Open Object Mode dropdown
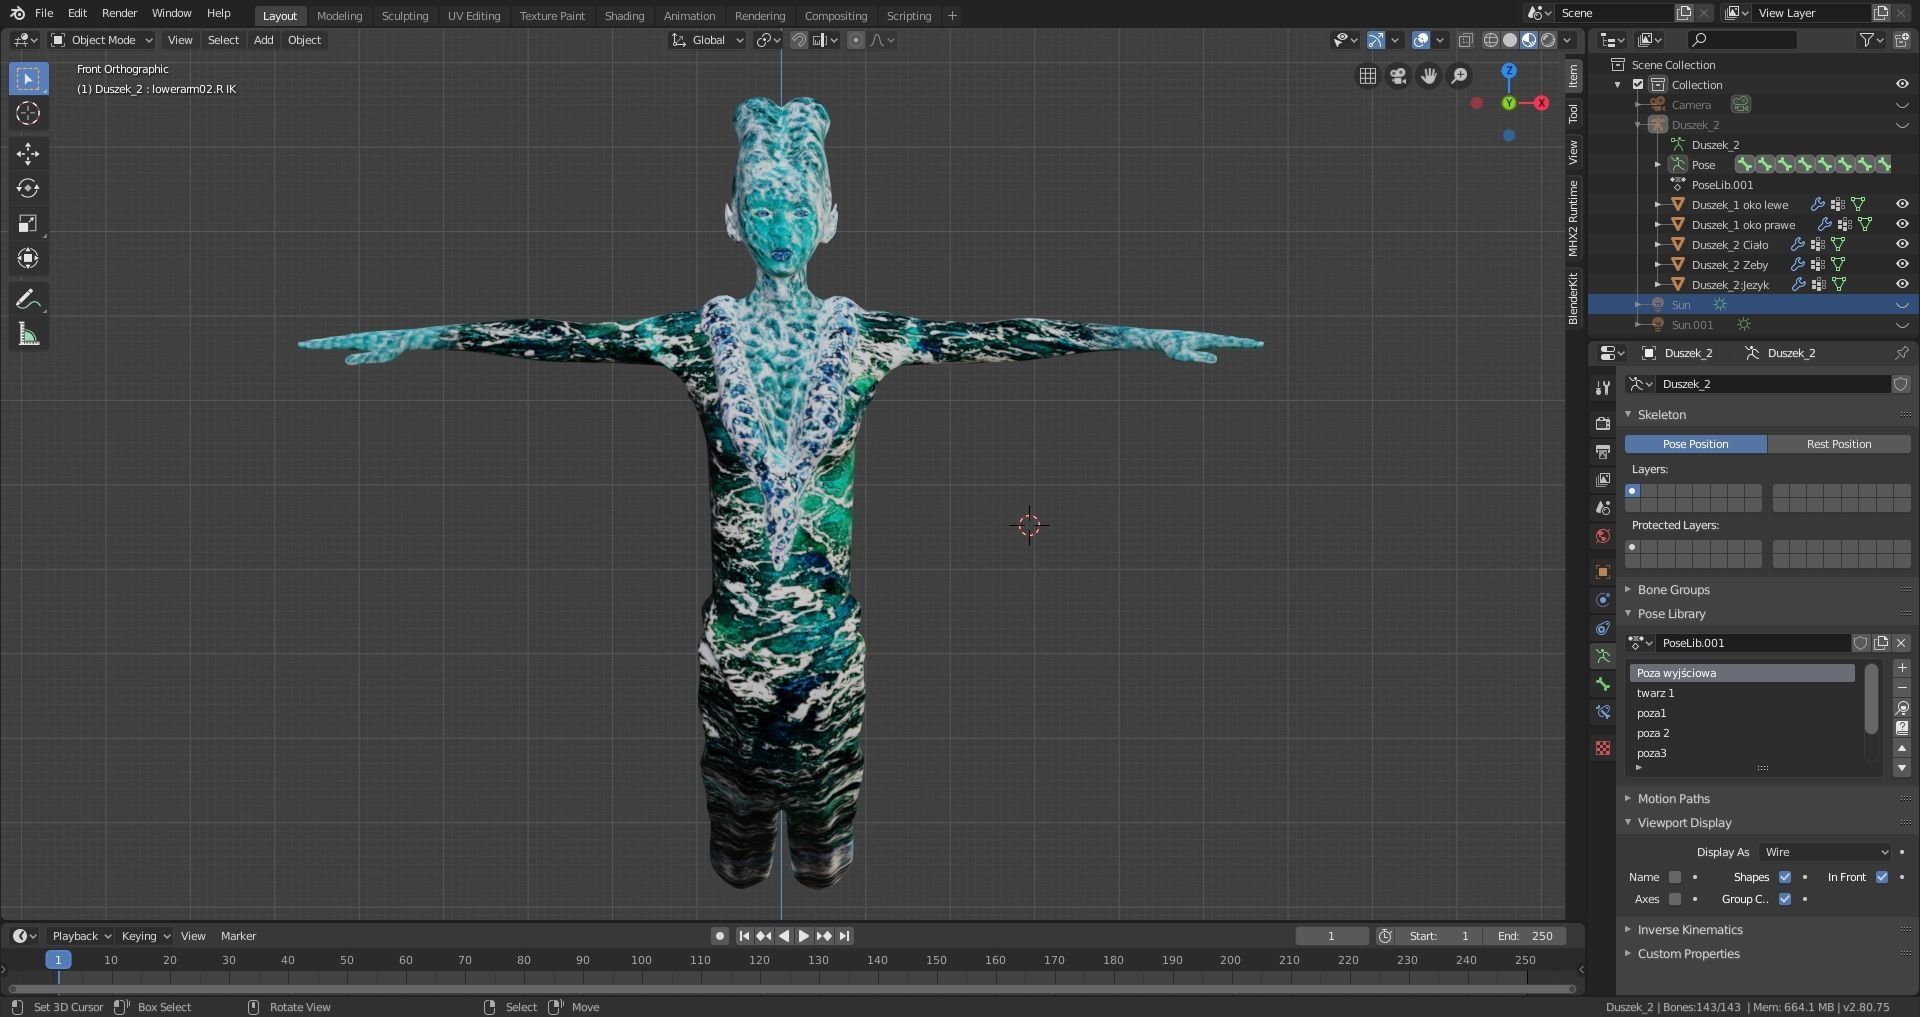This screenshot has width=1920, height=1017. tap(101, 40)
